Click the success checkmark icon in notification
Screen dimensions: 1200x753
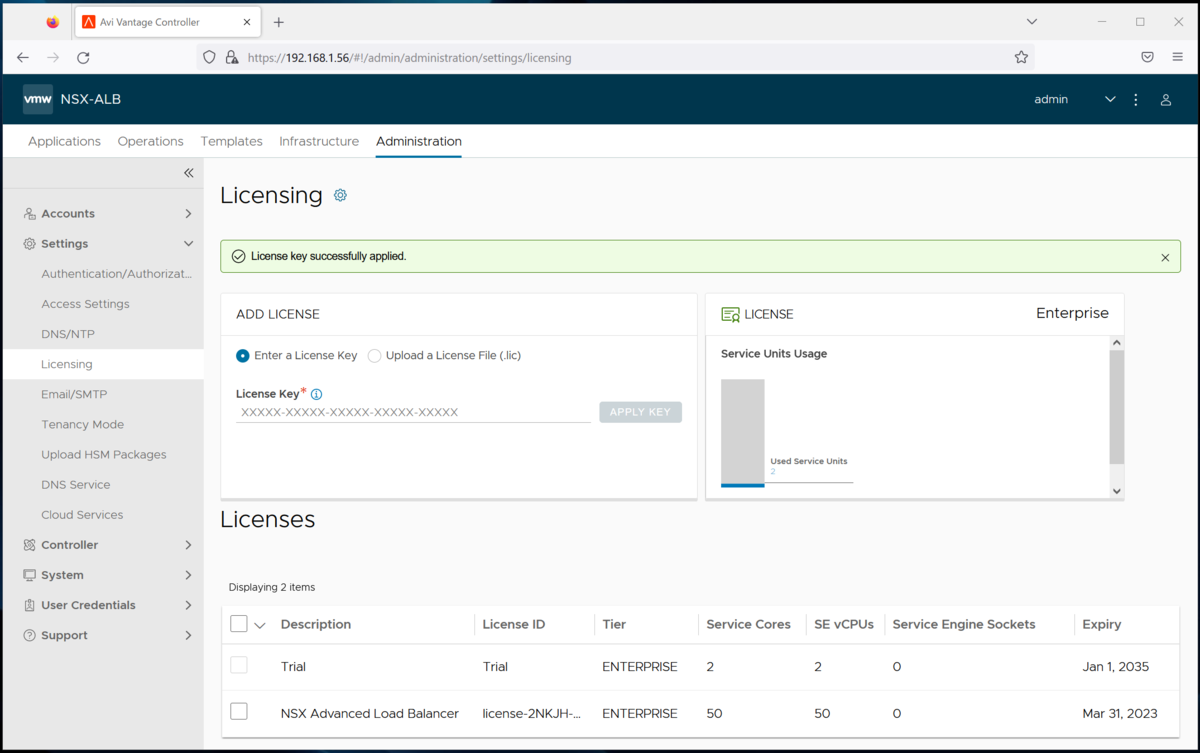pos(238,256)
